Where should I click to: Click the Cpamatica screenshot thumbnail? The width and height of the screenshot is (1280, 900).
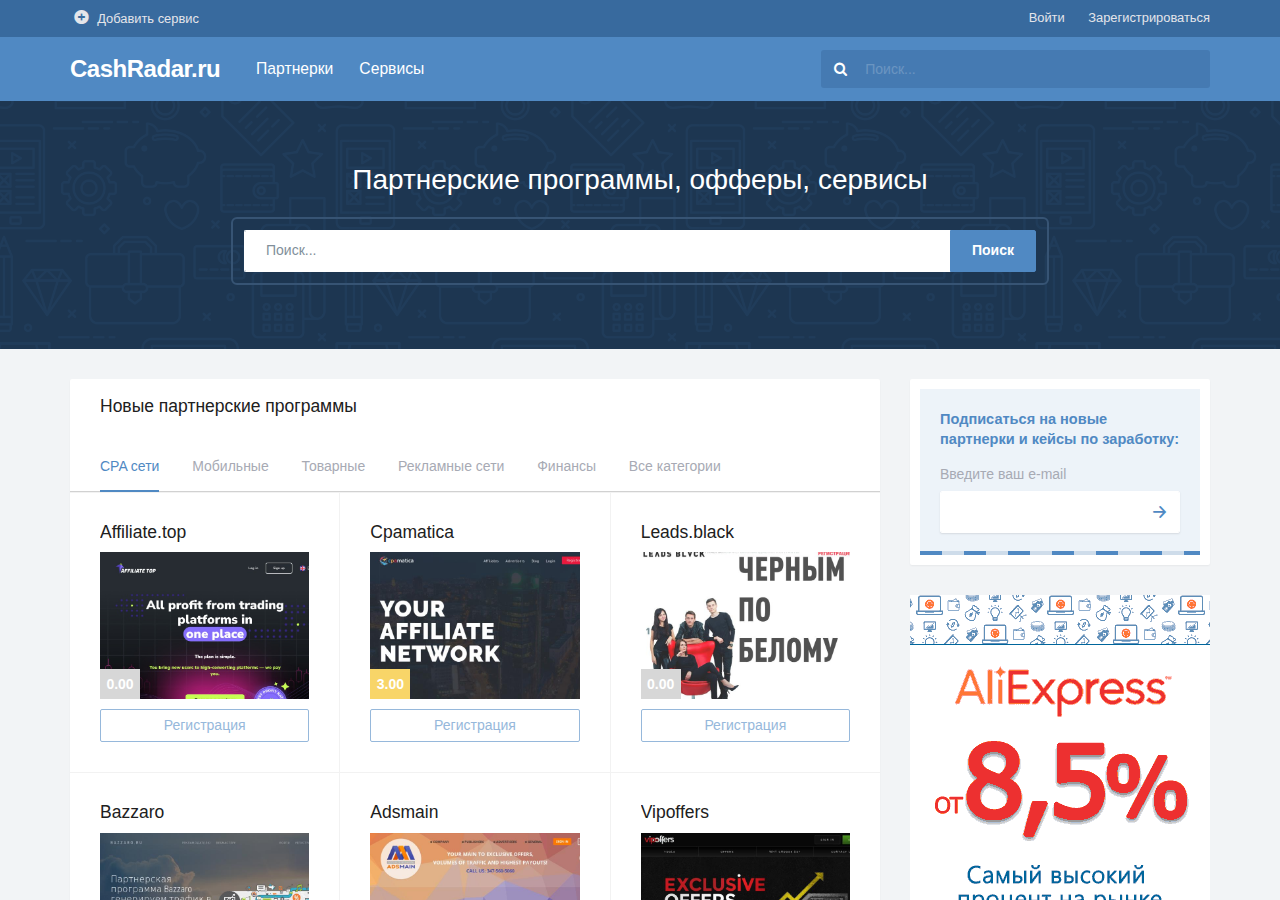475,625
